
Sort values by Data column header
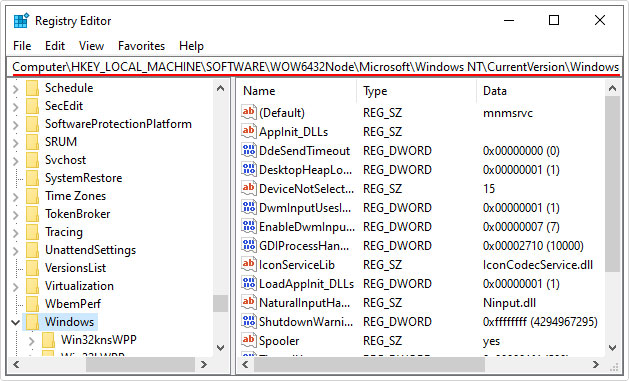click(540, 91)
